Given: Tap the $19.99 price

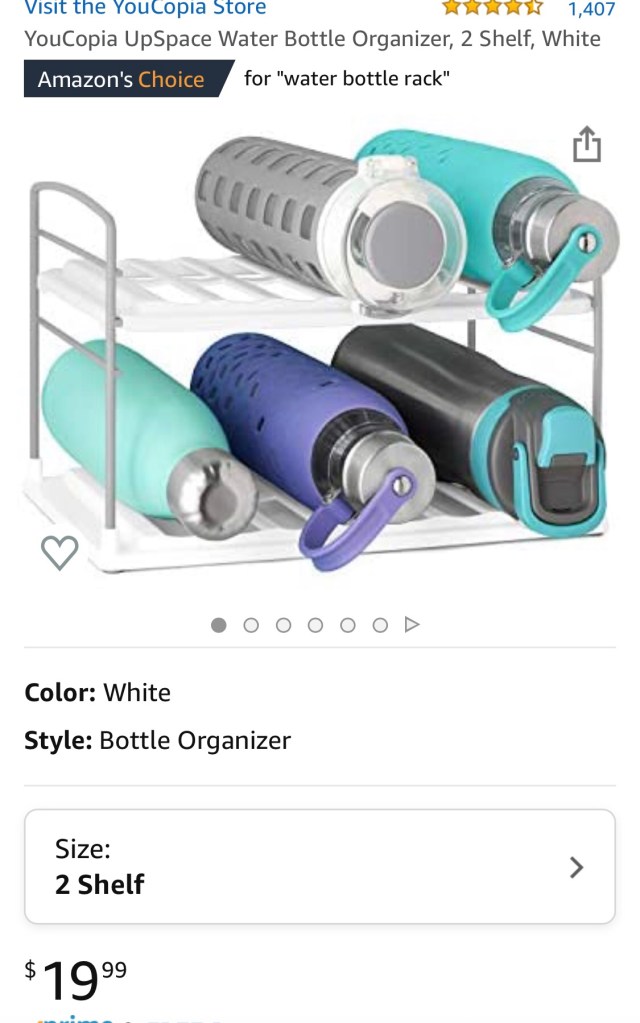Looking at the screenshot, I should [76, 979].
